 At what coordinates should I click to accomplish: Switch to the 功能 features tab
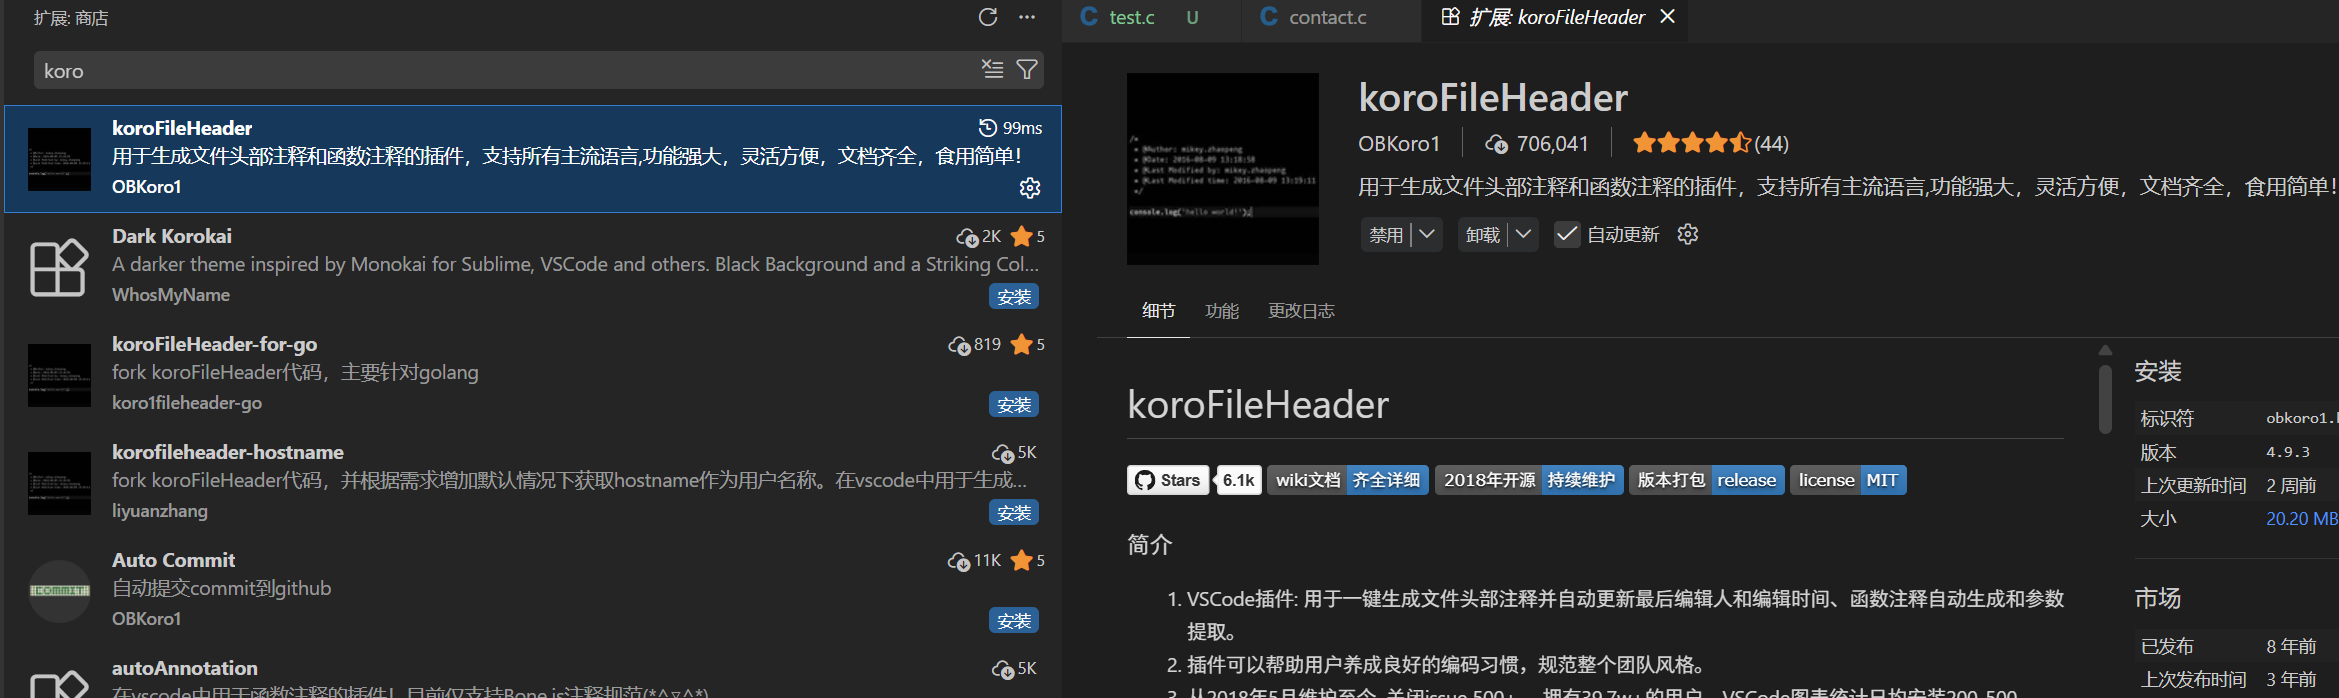click(x=1221, y=311)
